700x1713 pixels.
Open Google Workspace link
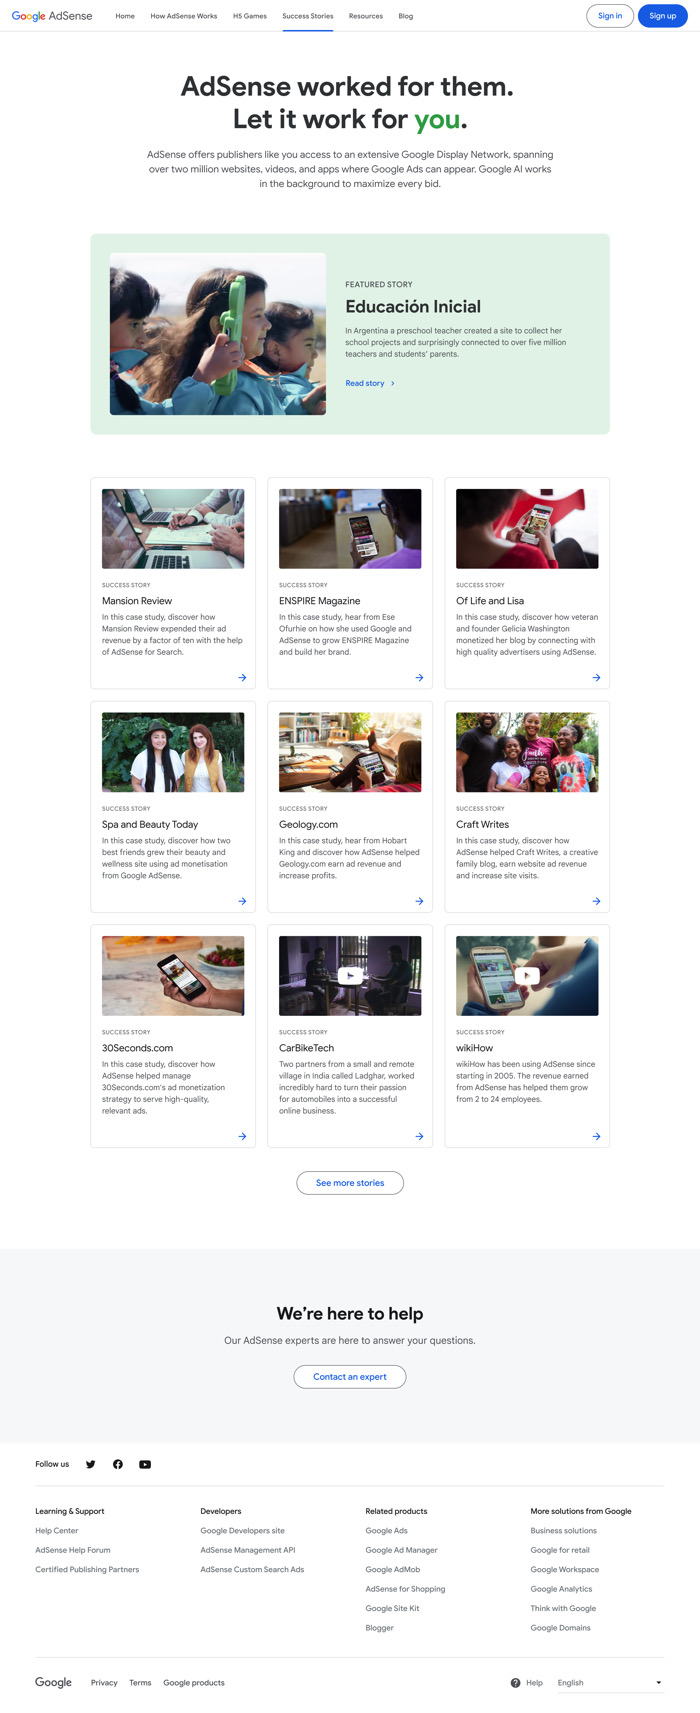click(565, 1570)
